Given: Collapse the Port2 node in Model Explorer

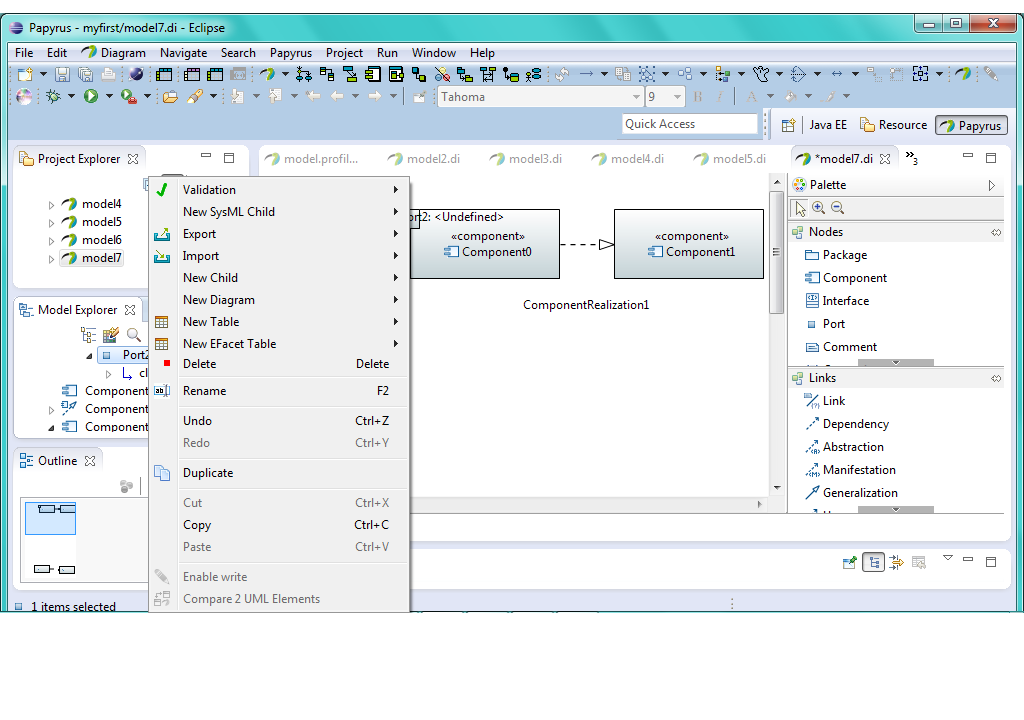Looking at the screenshot, I should pos(89,356).
